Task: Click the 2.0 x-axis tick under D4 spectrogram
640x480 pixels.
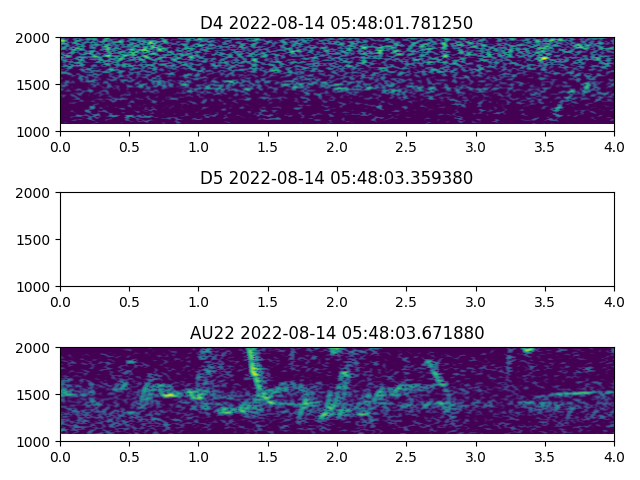Action: point(337,146)
